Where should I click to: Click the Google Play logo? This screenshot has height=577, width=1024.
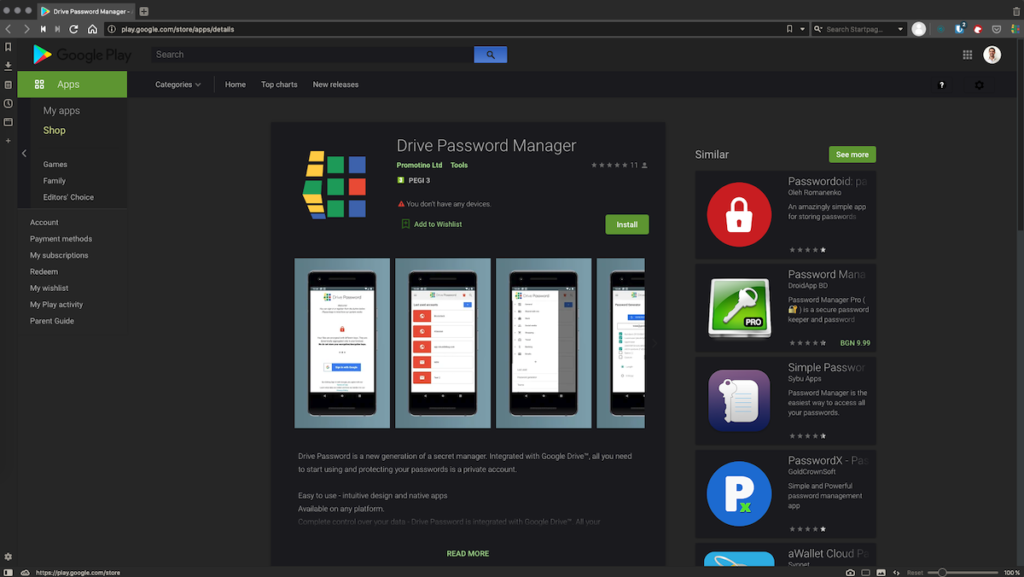pos(82,55)
